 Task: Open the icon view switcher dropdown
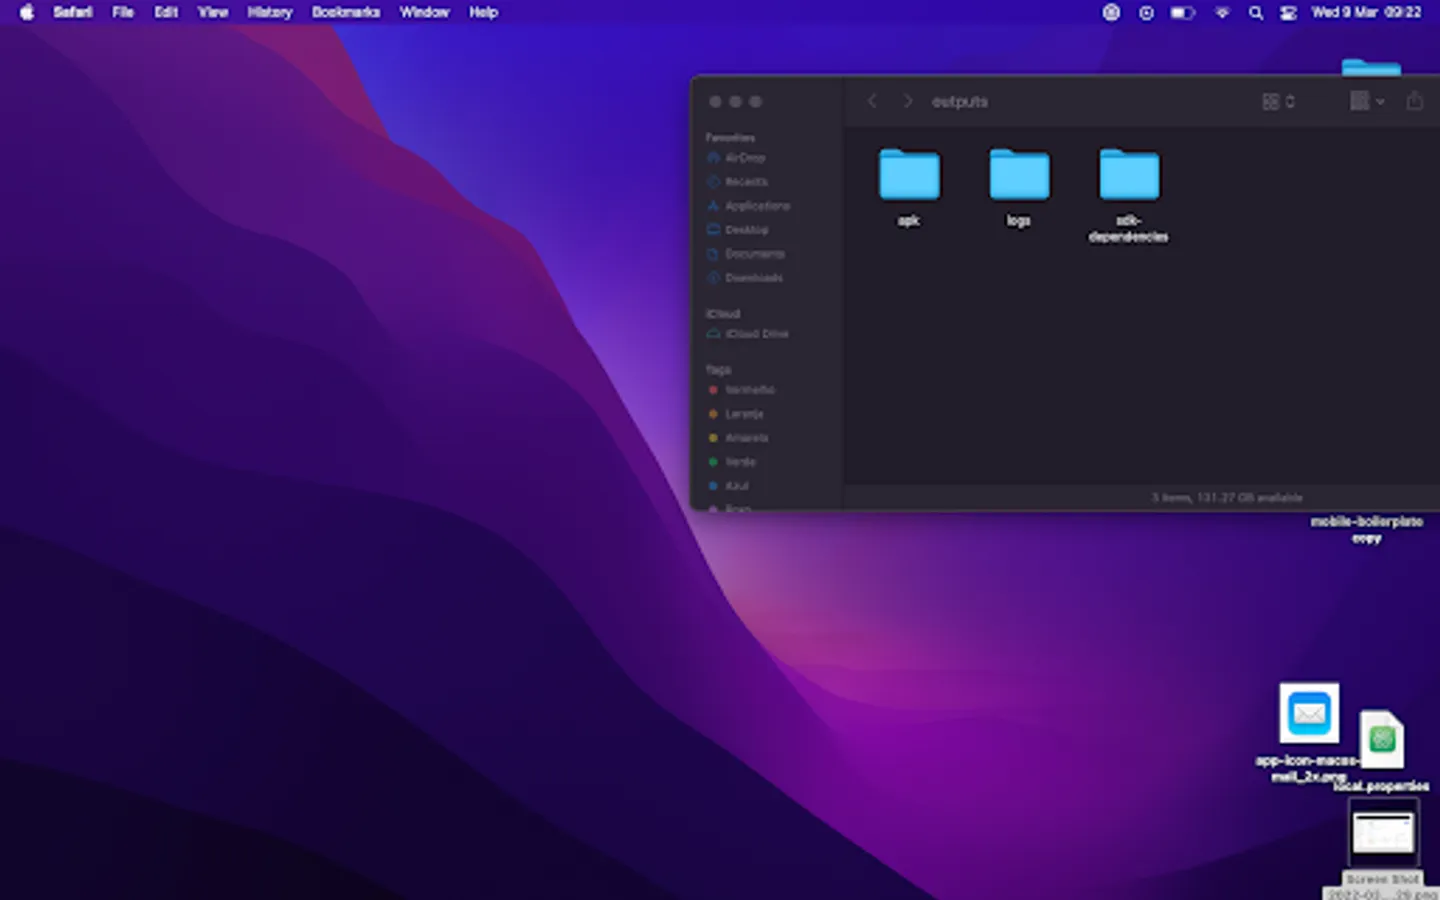1278,101
